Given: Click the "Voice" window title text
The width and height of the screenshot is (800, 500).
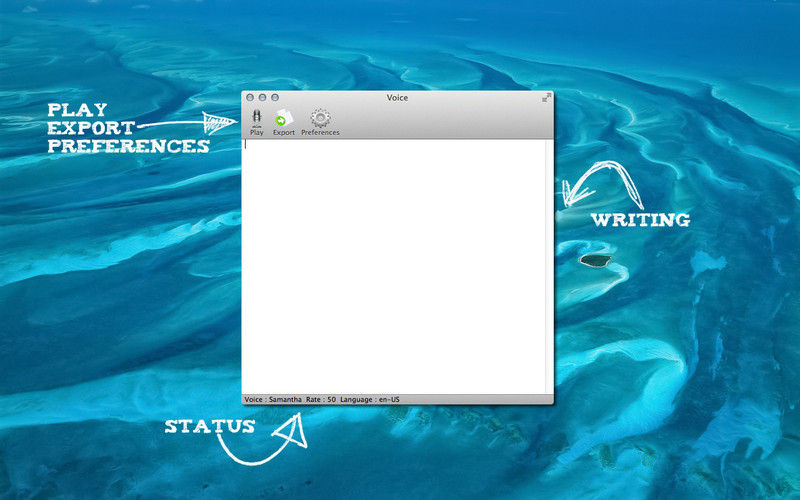Looking at the screenshot, I should tap(397, 97).
